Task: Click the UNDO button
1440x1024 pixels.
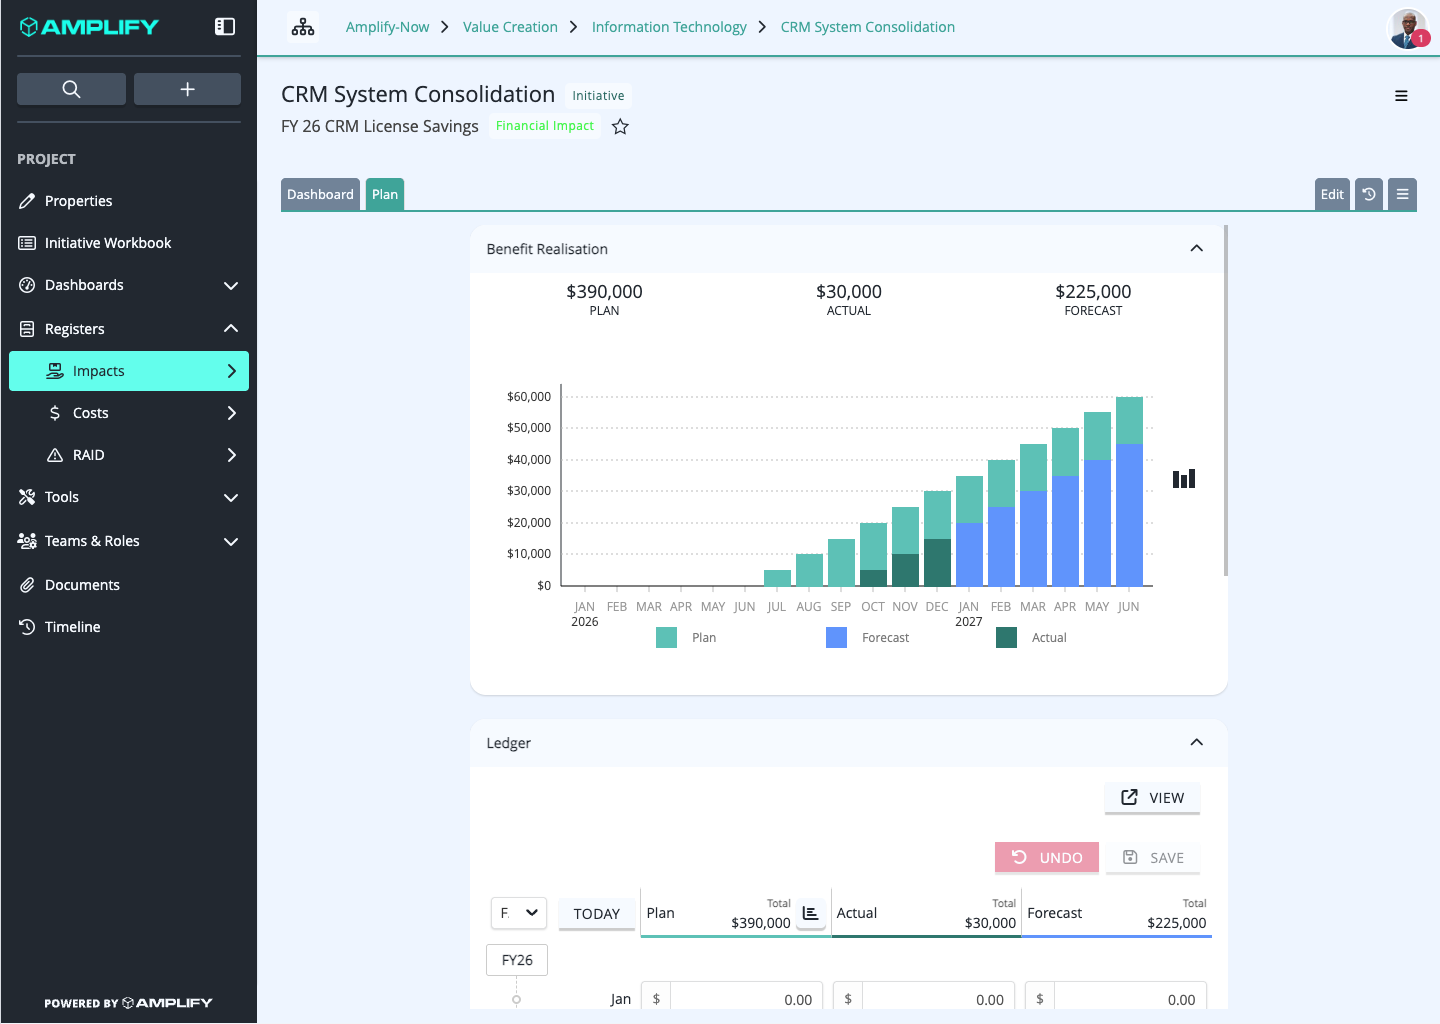Action: tap(1047, 858)
